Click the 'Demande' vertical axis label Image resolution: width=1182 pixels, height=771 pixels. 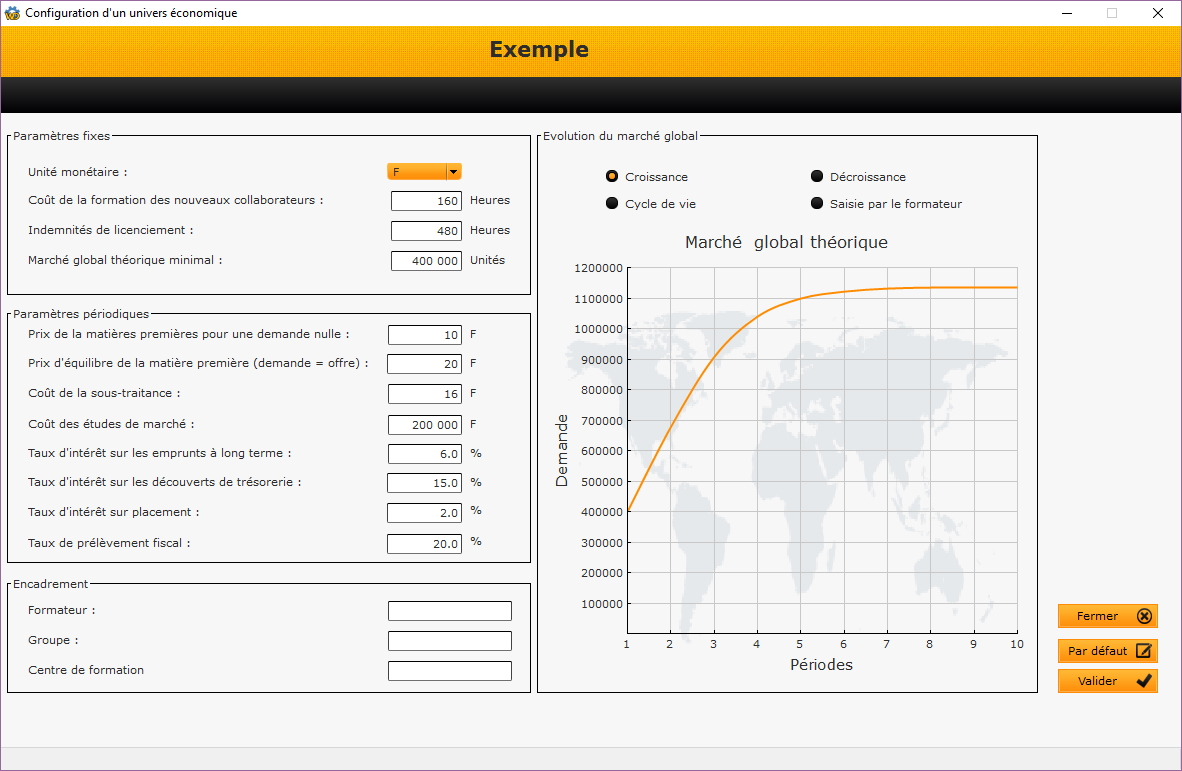562,451
